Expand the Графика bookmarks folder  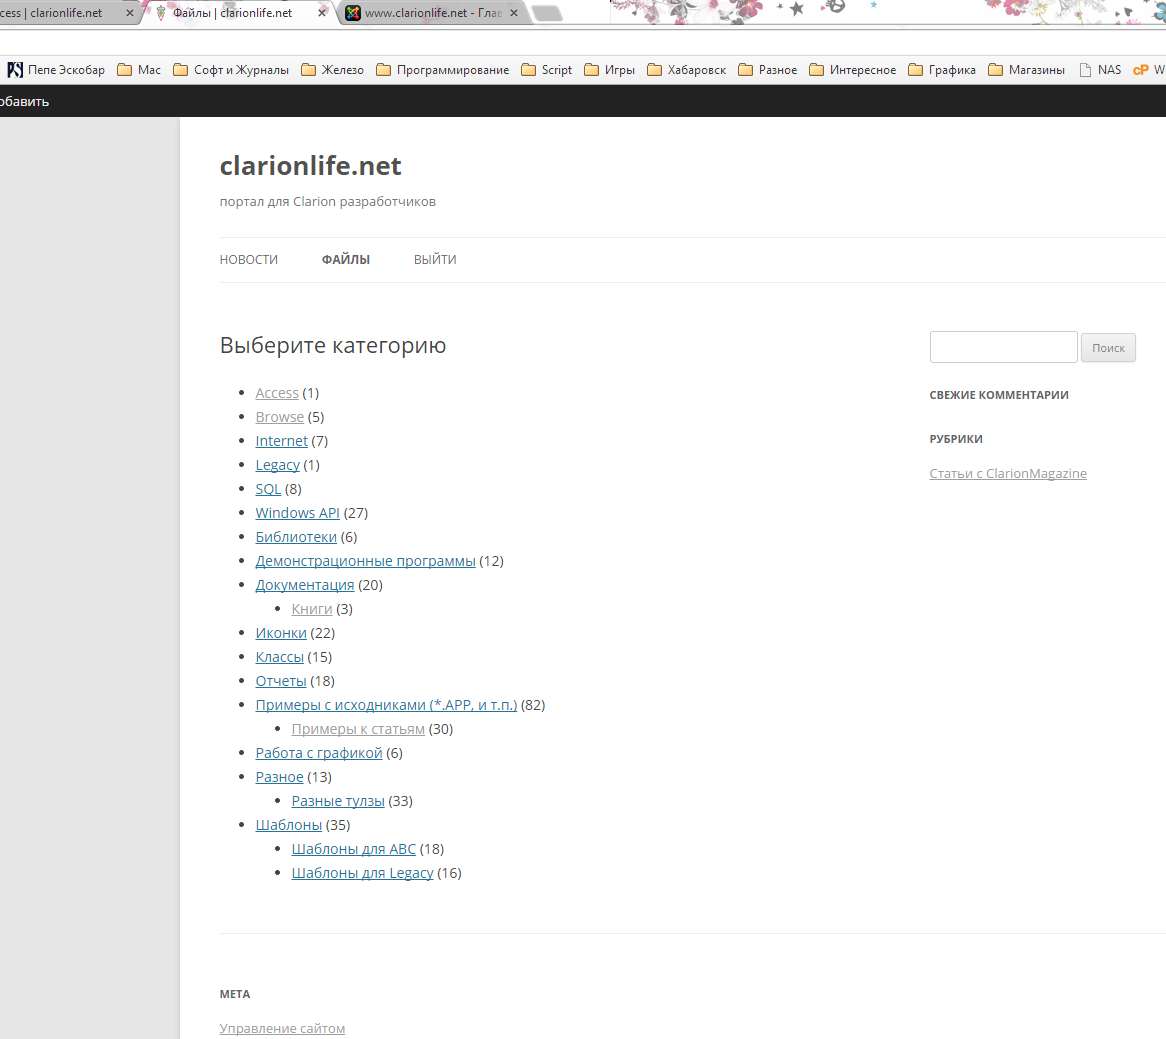(942, 70)
